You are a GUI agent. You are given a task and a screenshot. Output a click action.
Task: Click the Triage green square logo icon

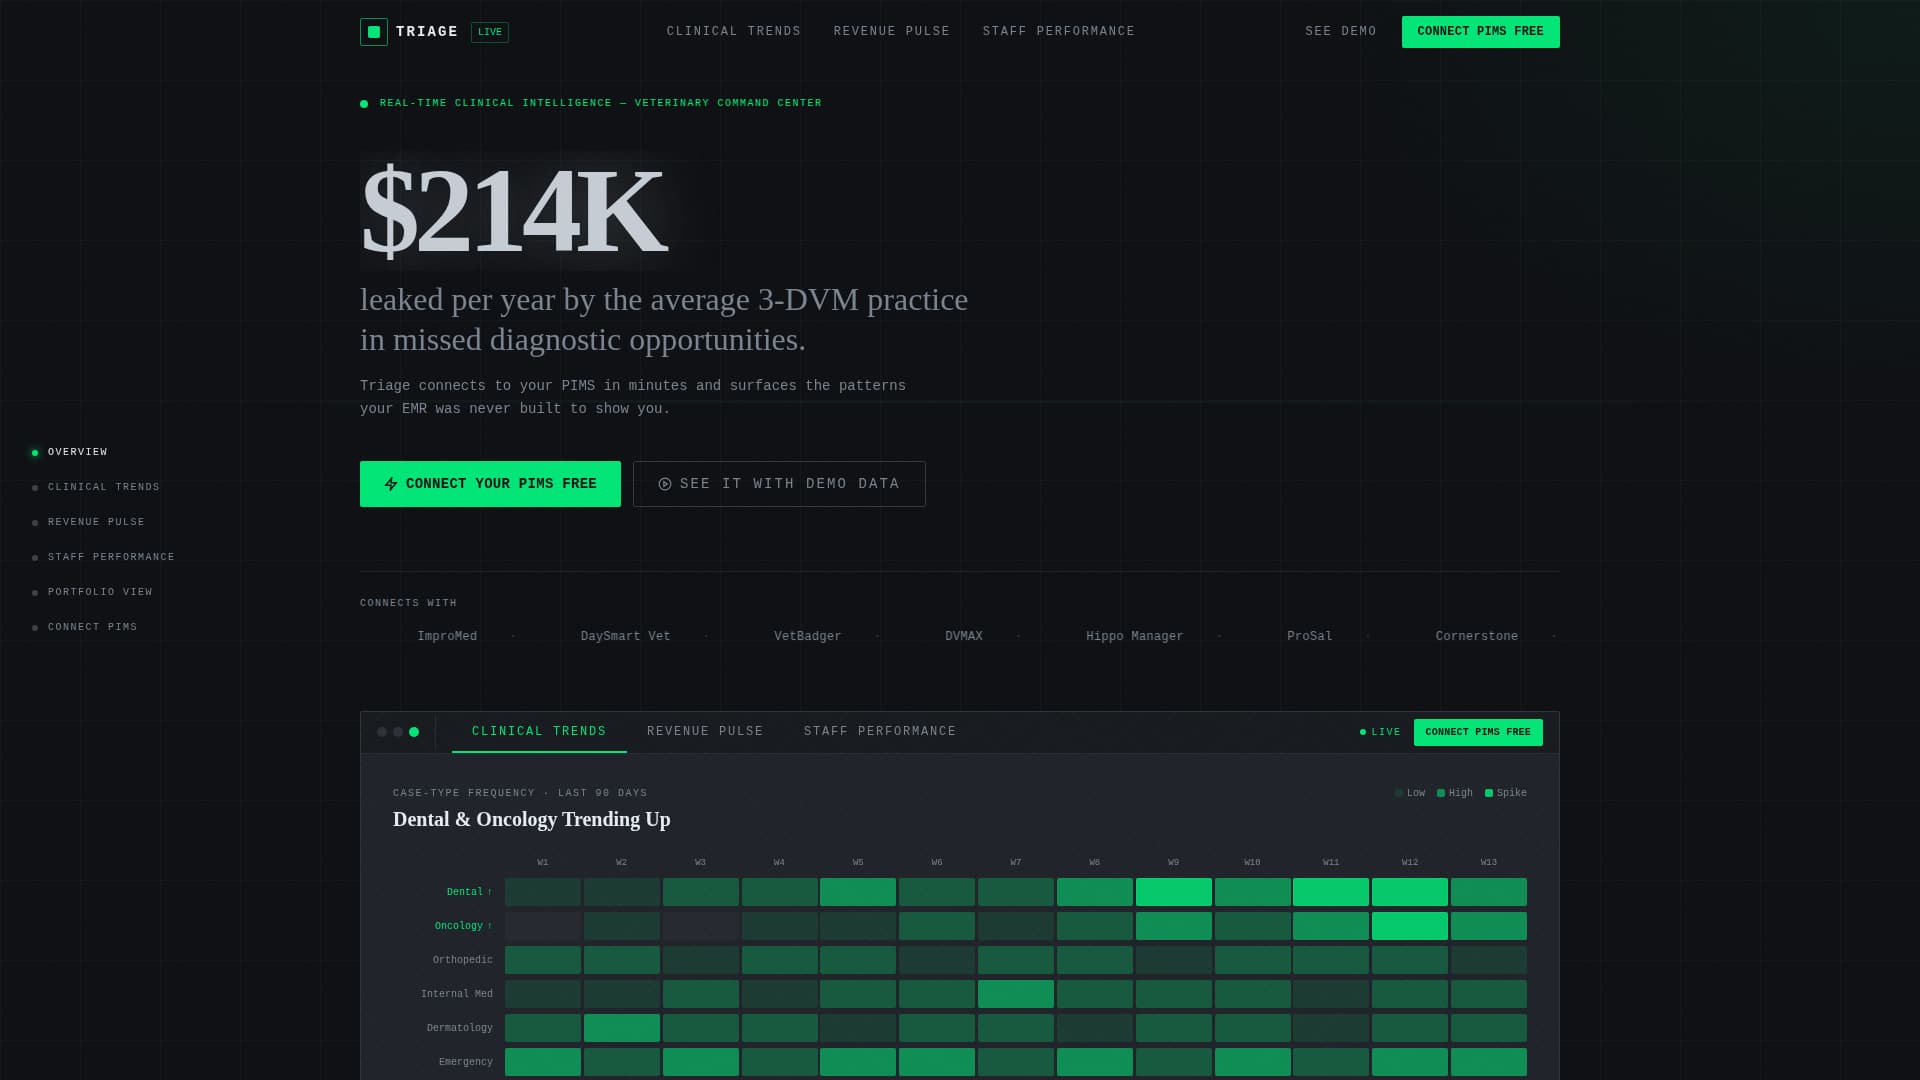click(373, 32)
